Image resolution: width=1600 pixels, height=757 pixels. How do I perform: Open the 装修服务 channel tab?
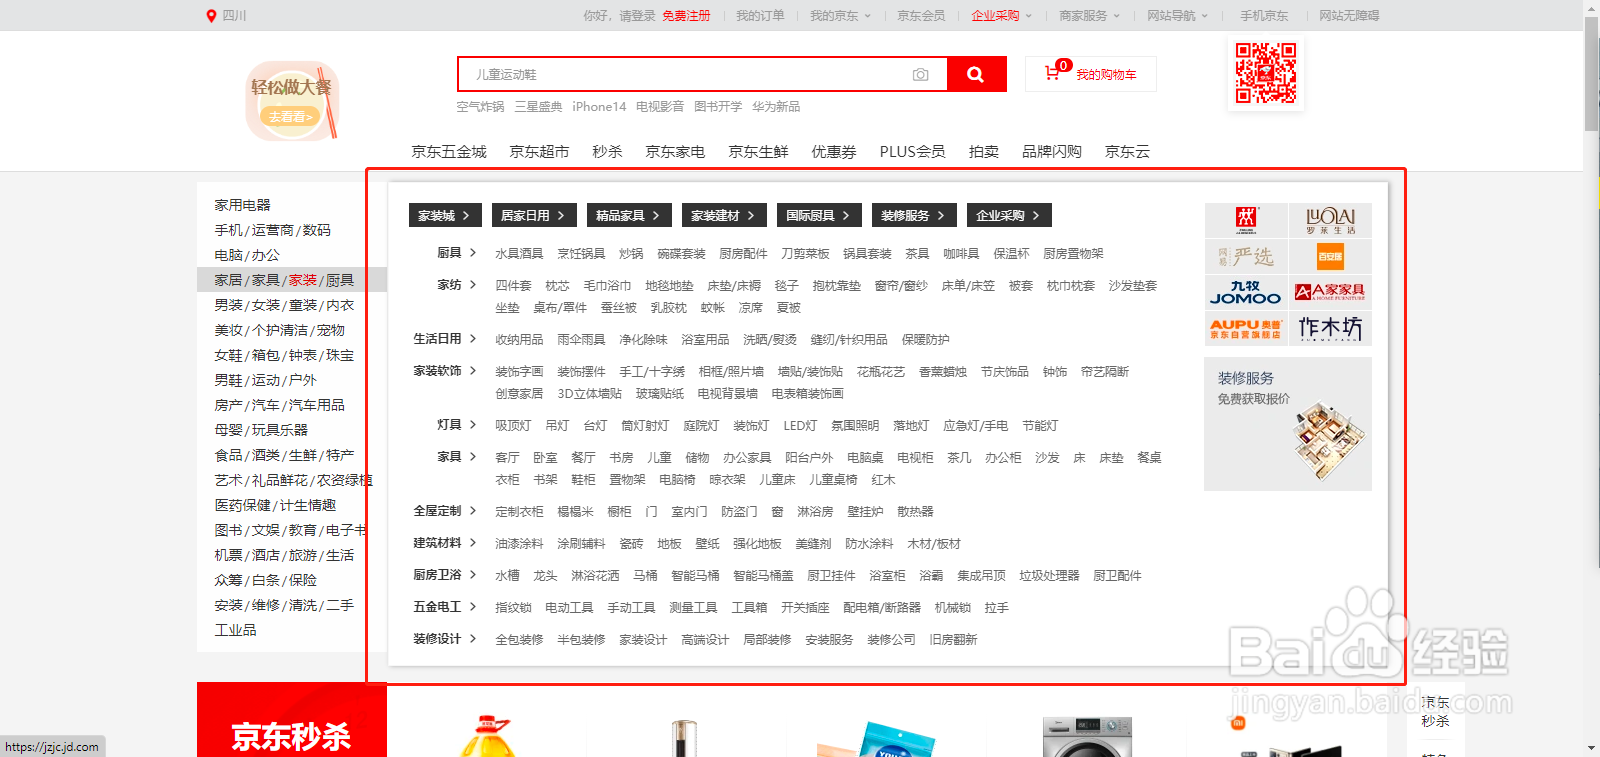pos(914,215)
